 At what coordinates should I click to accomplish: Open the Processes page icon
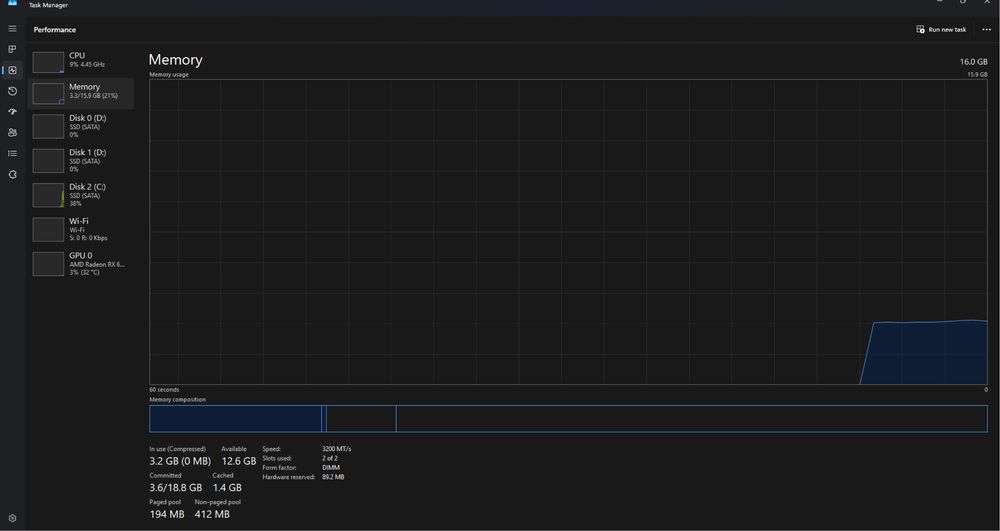pos(12,49)
